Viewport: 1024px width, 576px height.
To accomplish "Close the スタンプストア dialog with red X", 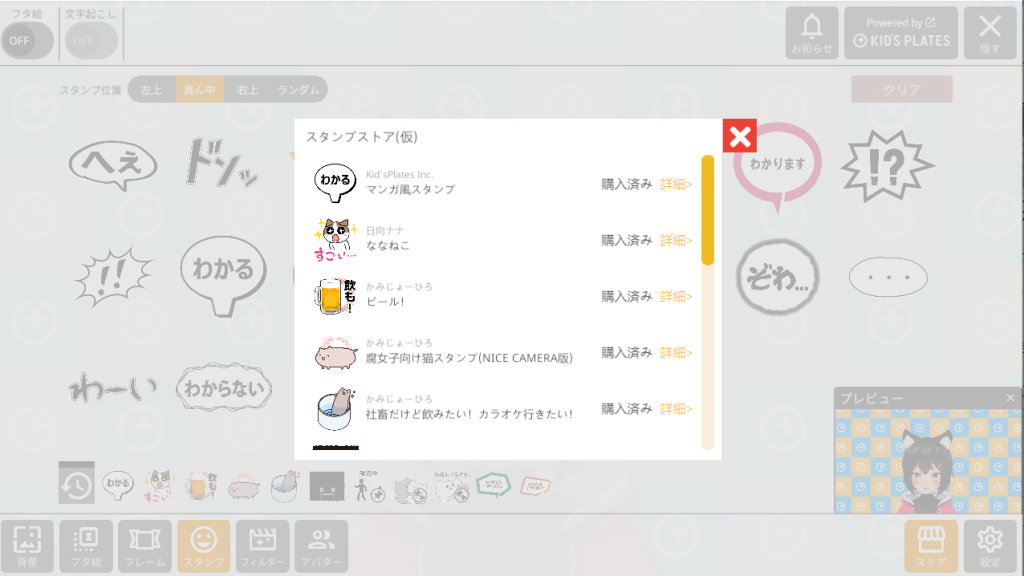I will (x=739, y=136).
